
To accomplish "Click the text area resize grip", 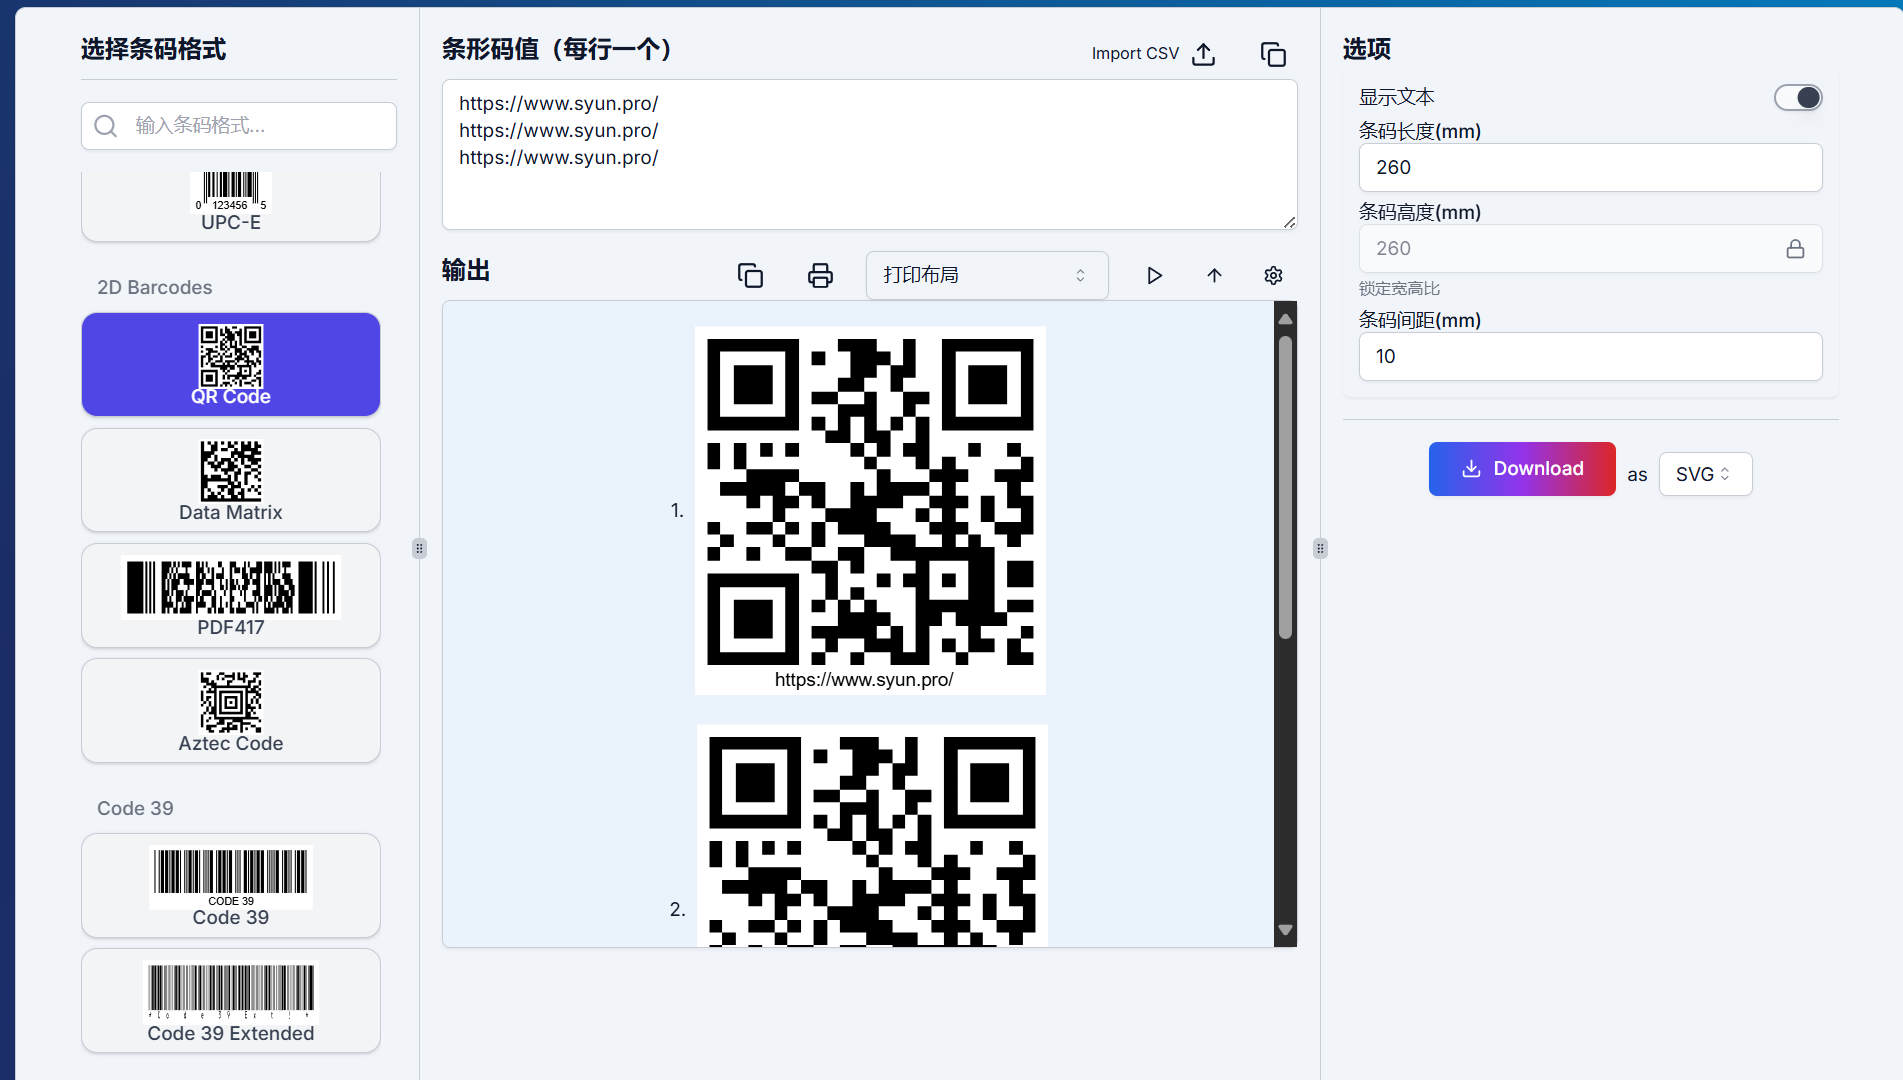I will (1289, 222).
